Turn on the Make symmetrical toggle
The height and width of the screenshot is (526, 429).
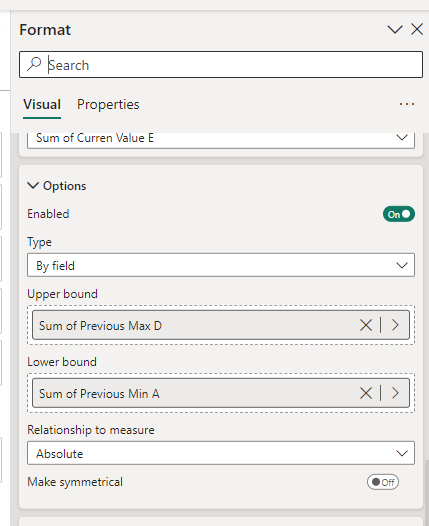383,482
